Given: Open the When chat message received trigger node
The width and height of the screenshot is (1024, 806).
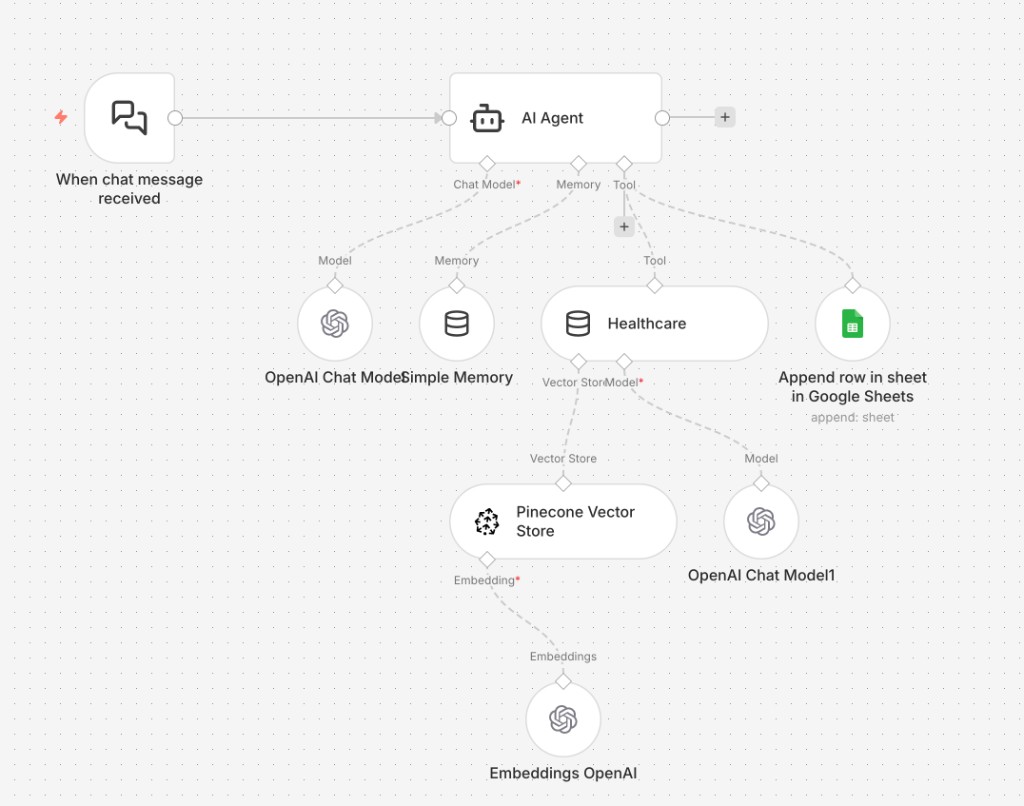Looking at the screenshot, I should coord(129,117).
